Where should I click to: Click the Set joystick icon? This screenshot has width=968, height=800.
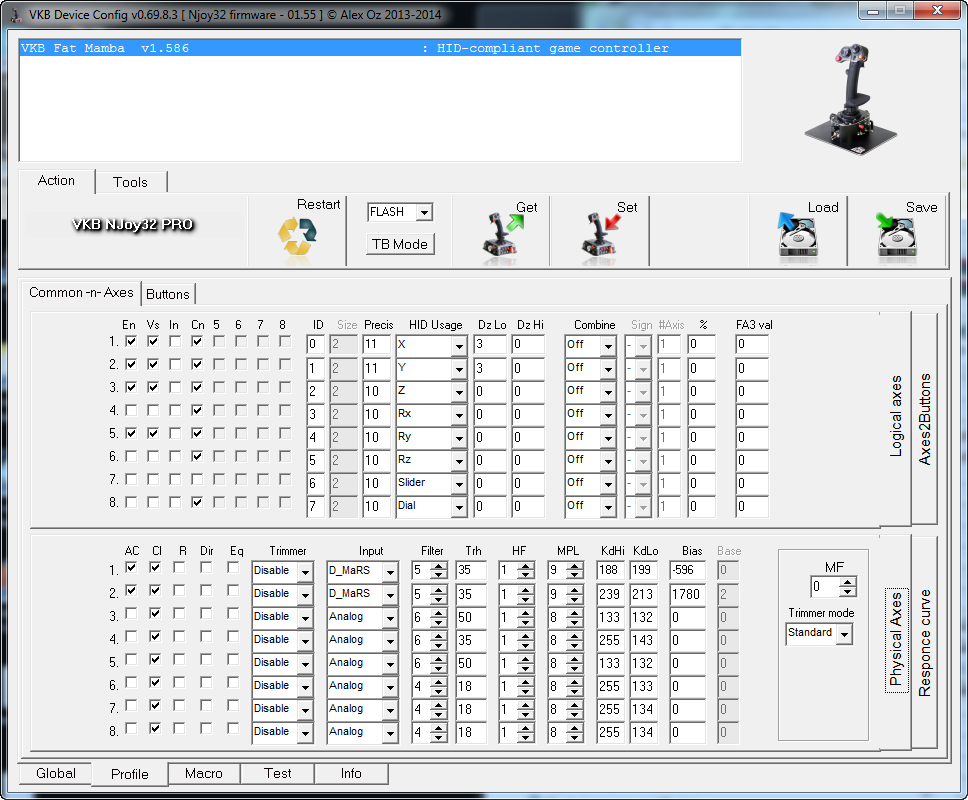[600, 235]
